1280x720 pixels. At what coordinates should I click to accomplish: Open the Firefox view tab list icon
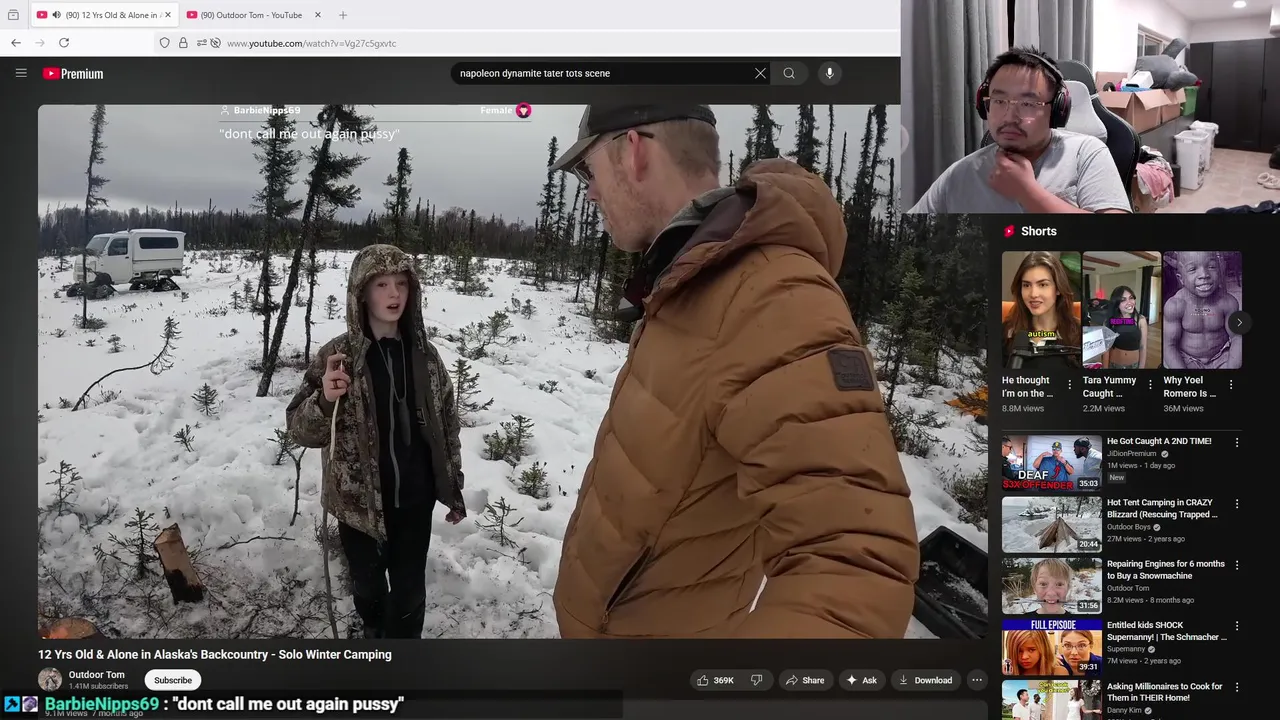(13, 15)
